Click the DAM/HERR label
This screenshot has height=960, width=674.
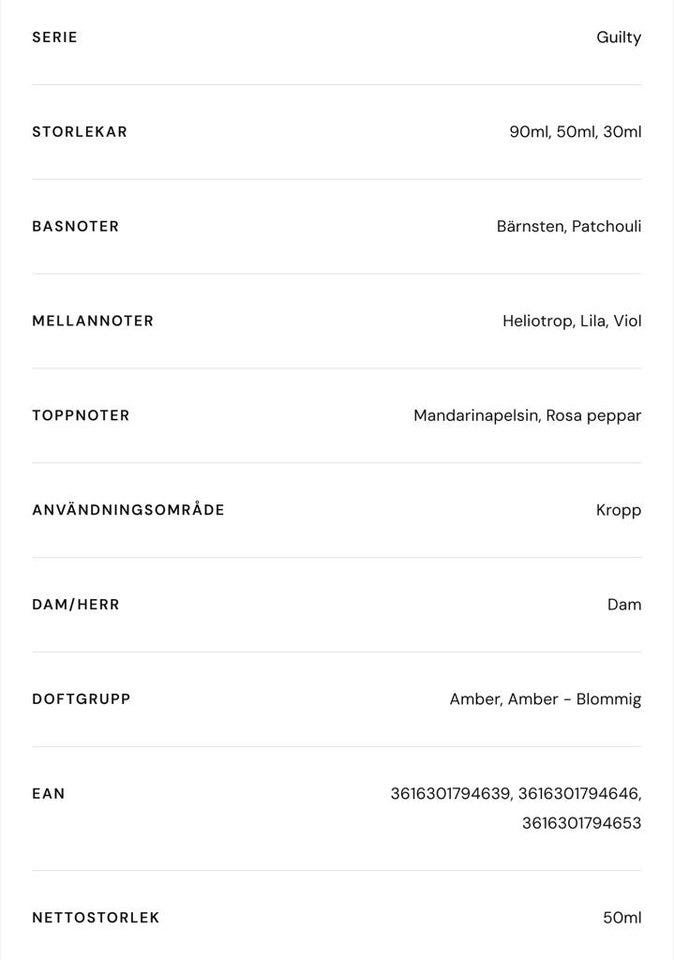[x=76, y=604]
